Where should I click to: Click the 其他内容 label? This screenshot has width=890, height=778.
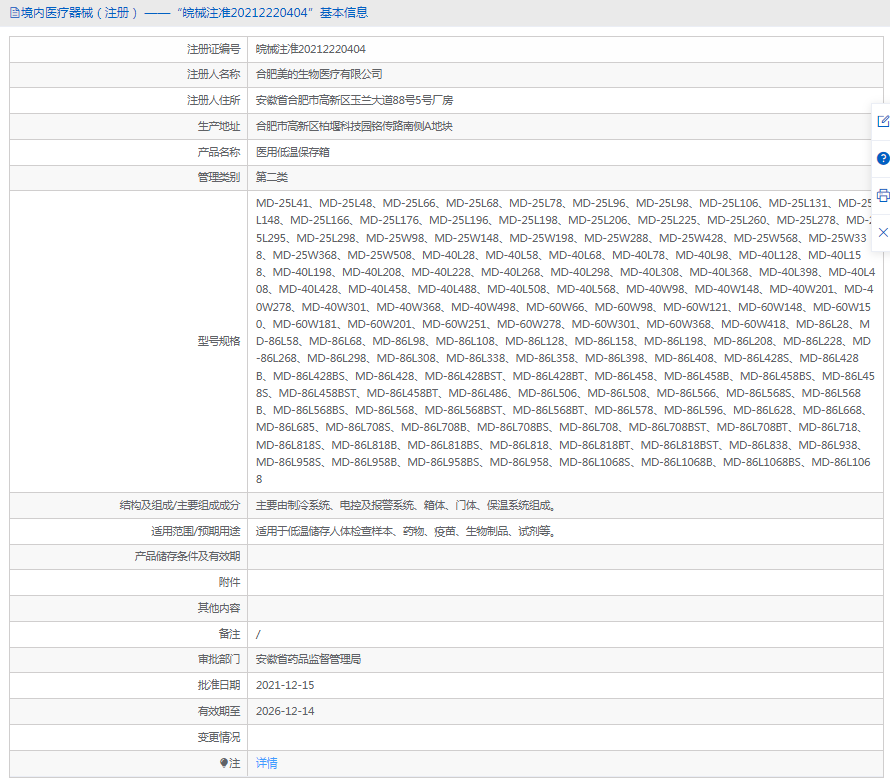click(x=219, y=608)
